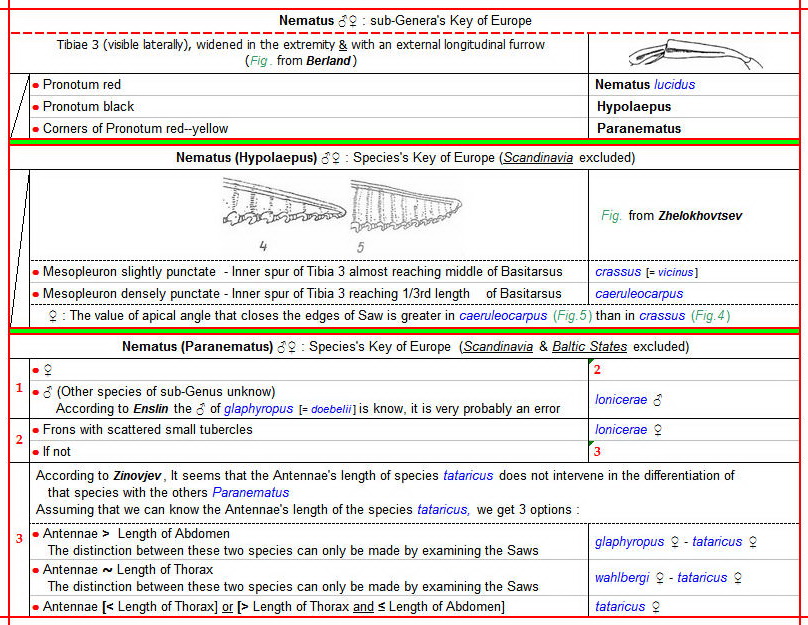
Task: Select the Hypolaepus sub-genus result
Action: (633, 107)
